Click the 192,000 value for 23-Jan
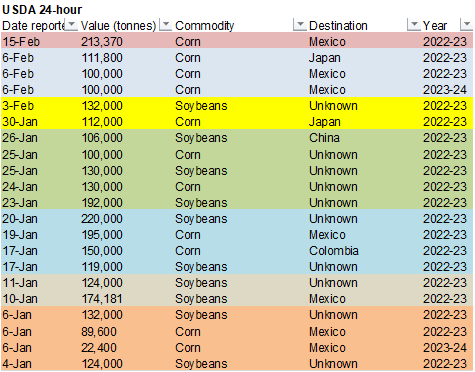475x372 pixels. click(102, 203)
